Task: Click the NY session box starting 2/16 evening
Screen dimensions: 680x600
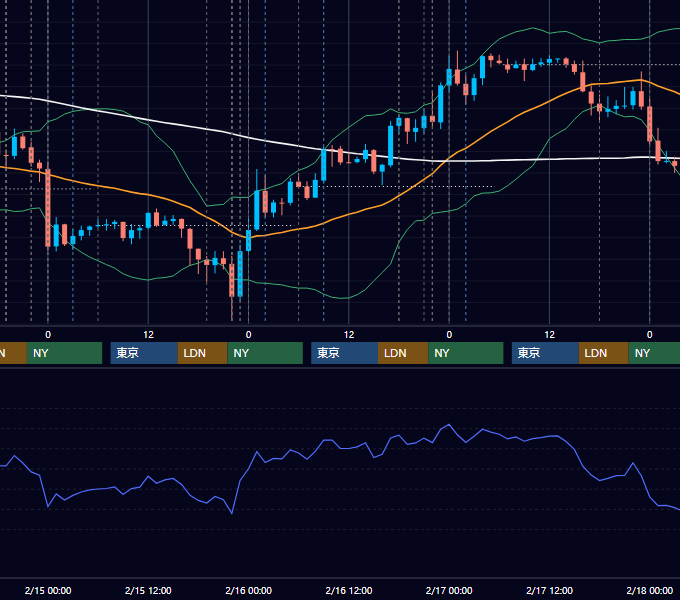Action: [x=466, y=353]
